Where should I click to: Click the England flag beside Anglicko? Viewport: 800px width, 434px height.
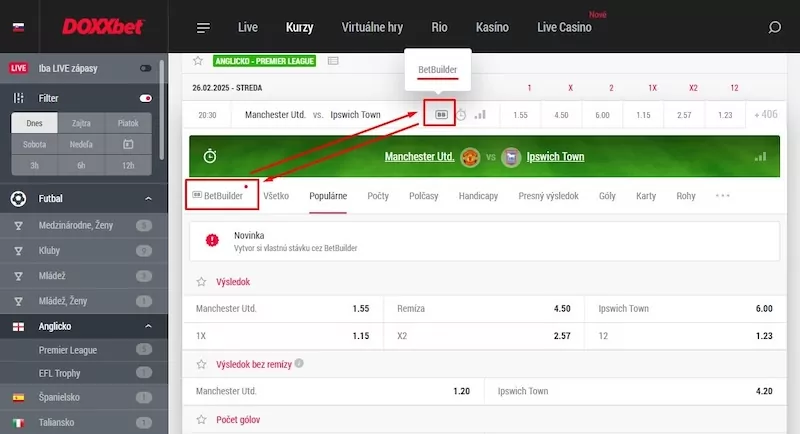pyautogui.click(x=18, y=326)
